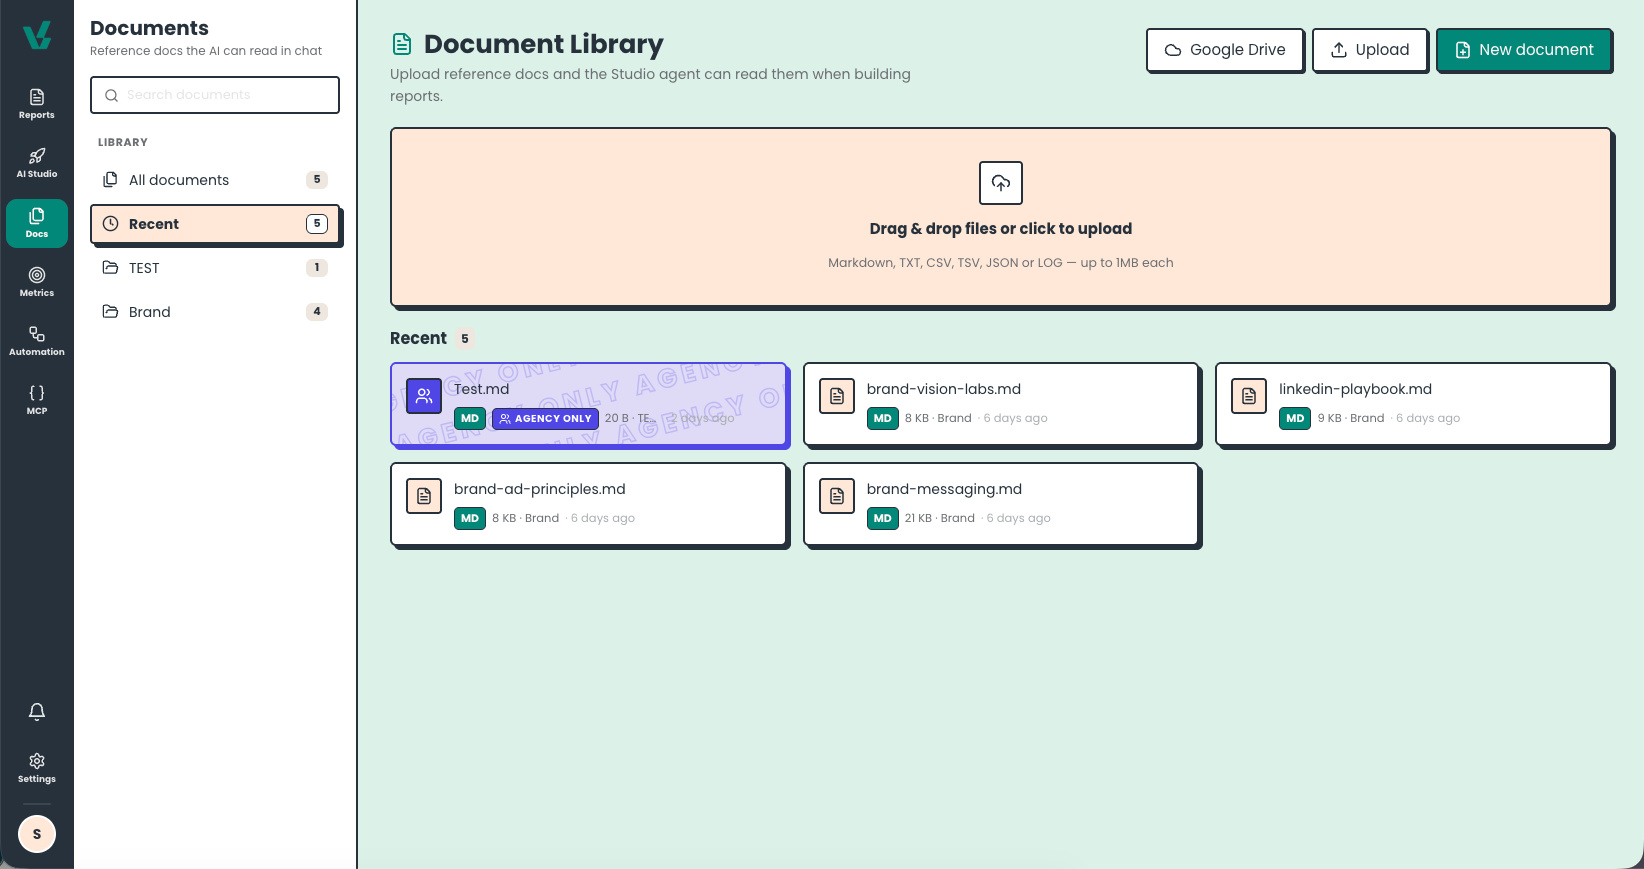Image resolution: width=1644 pixels, height=869 pixels.
Task: Click the count badge next to Recent heading
Action: tap(464, 339)
